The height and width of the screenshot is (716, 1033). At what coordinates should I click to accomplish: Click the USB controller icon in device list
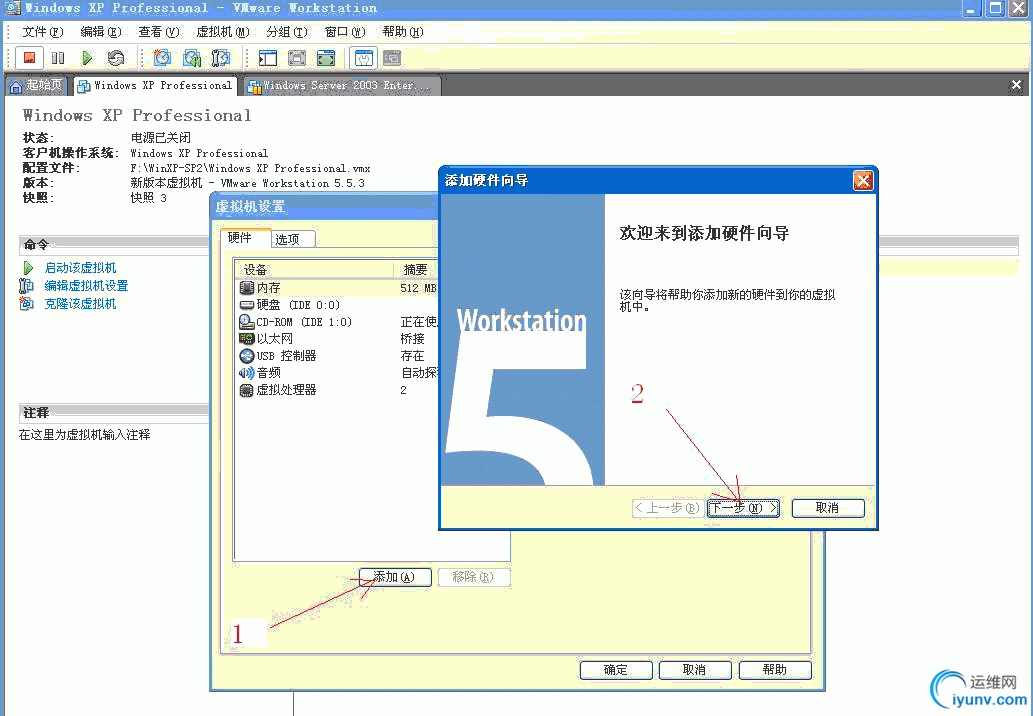[246, 356]
